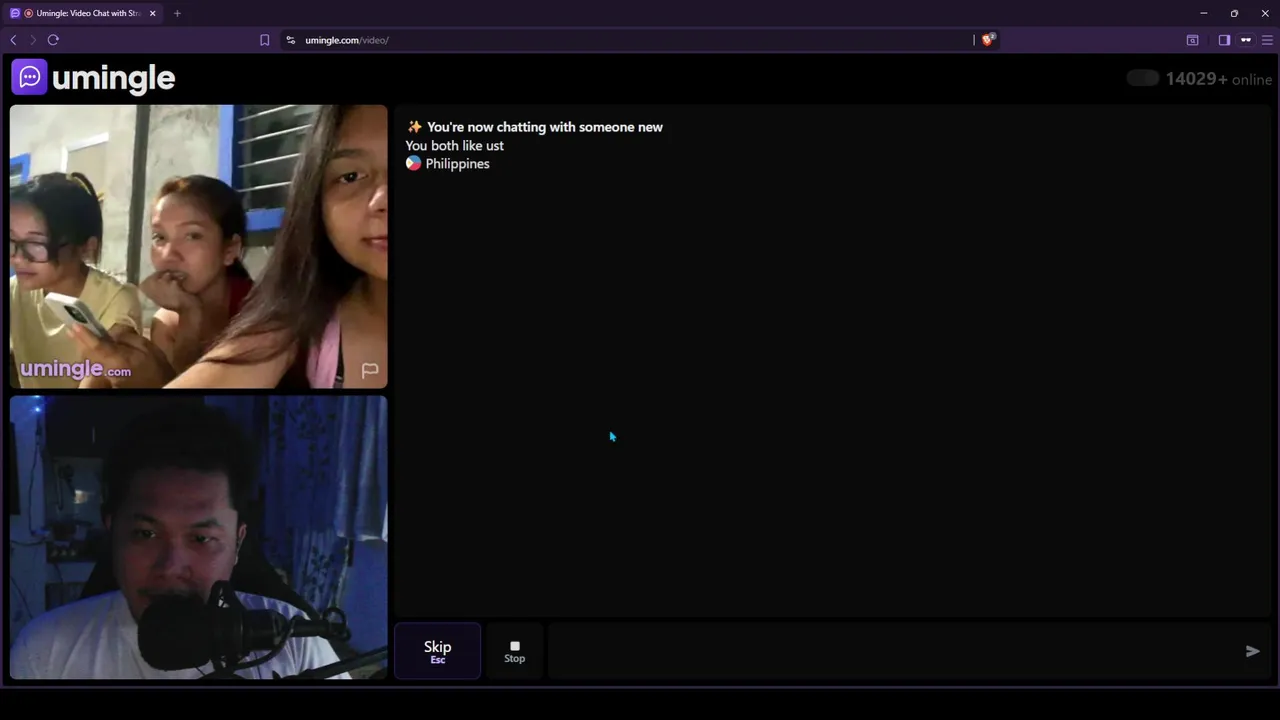Select the Umingle Video Chat tab
The image size is (1280, 720).
82,13
